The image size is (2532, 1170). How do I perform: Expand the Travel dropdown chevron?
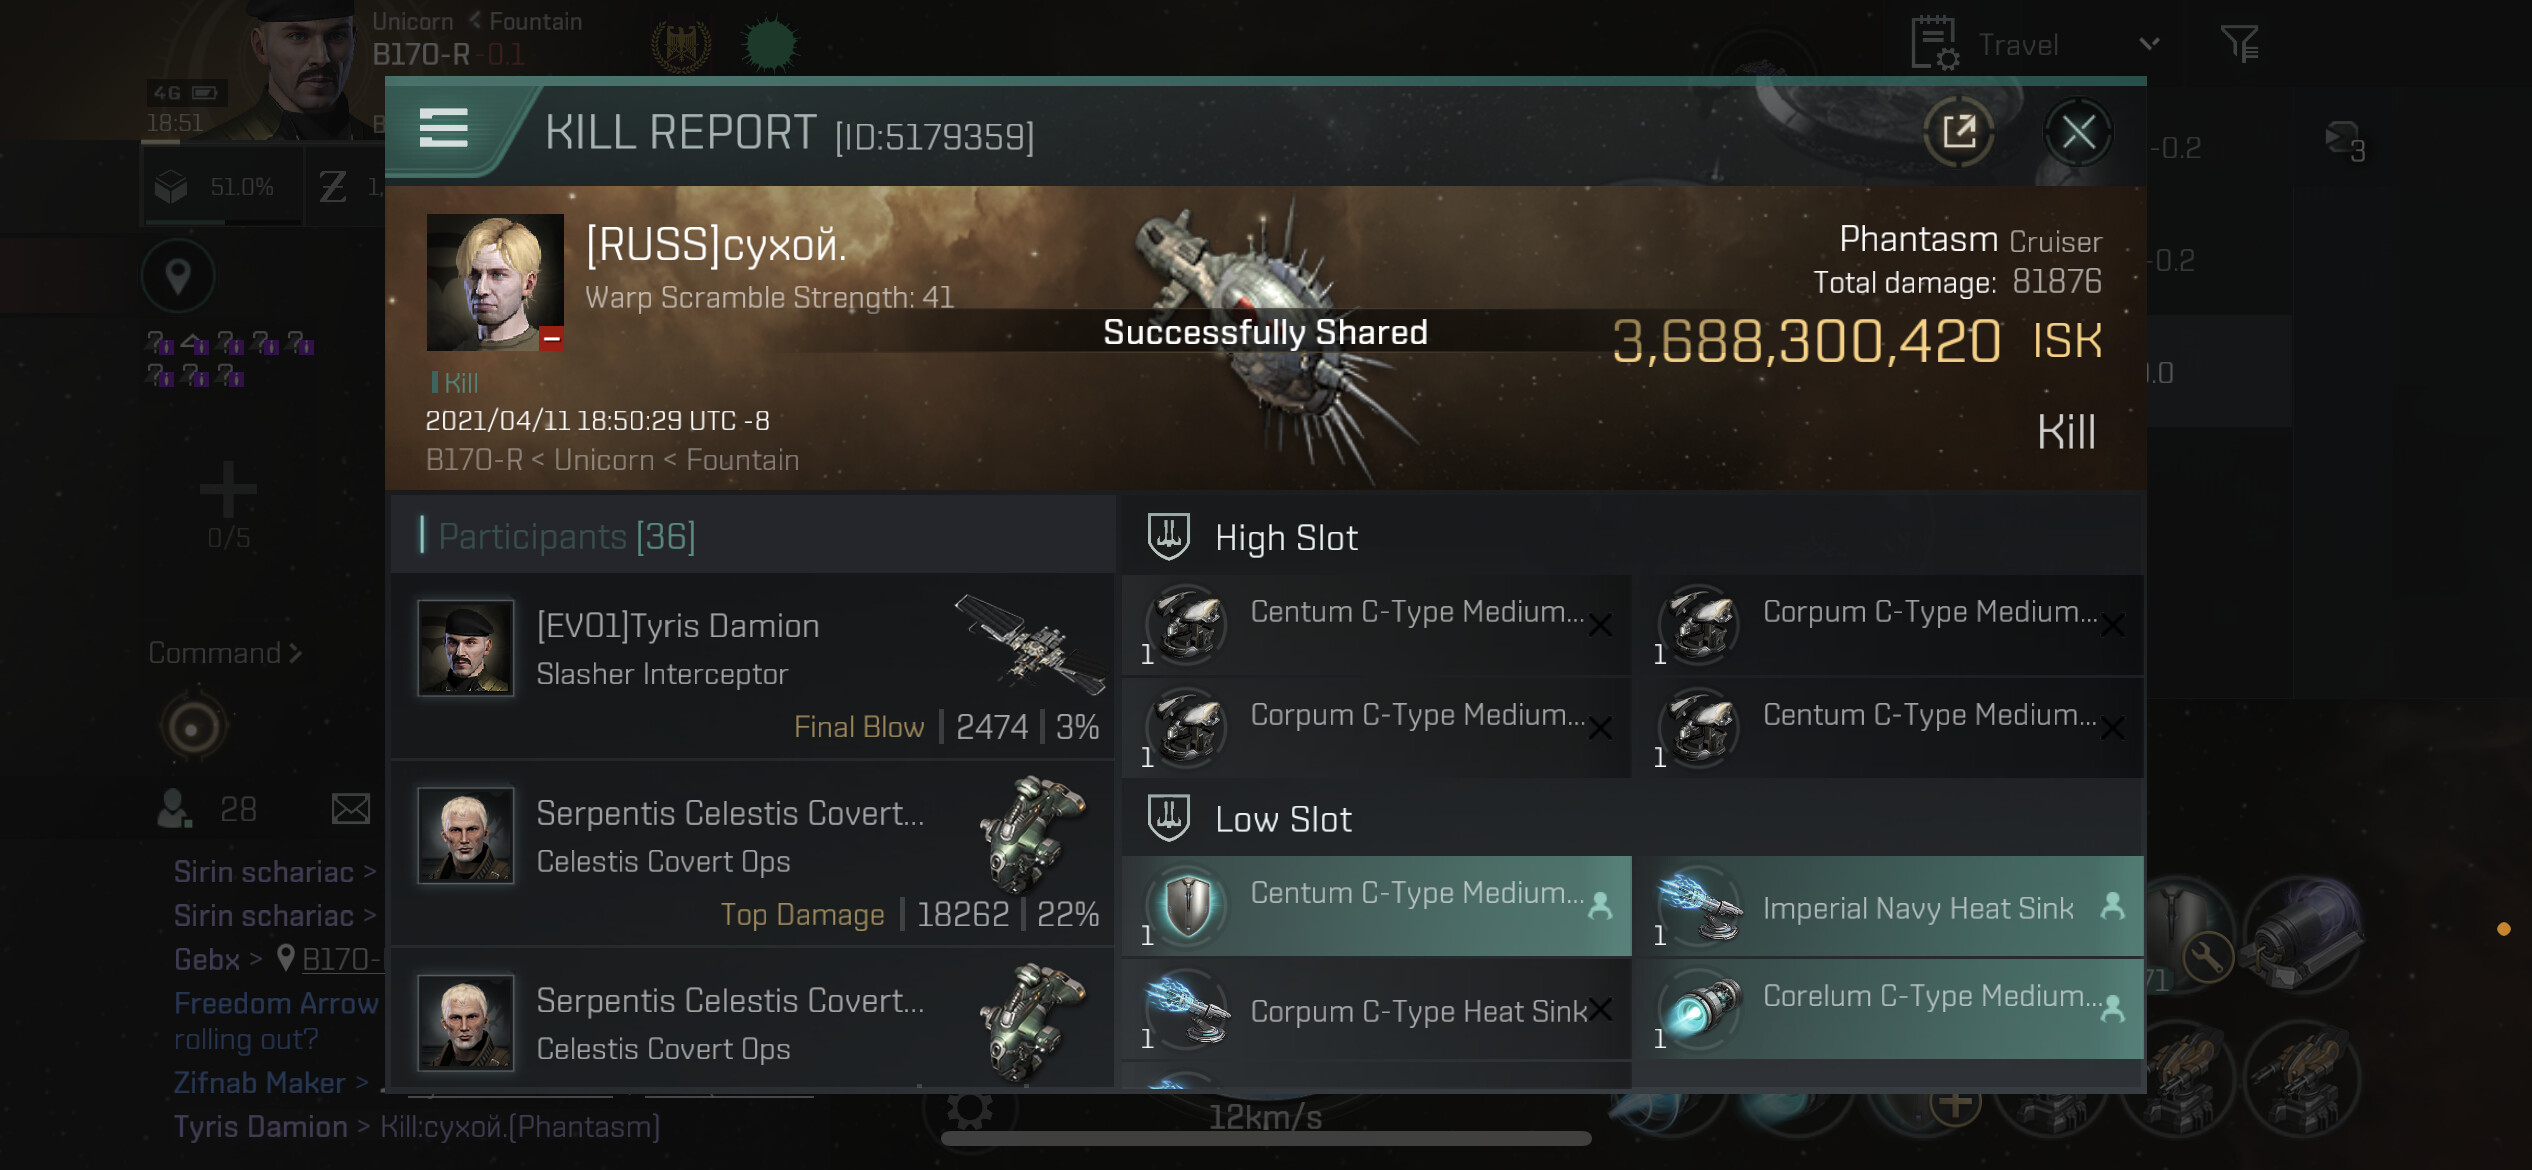click(x=2149, y=44)
